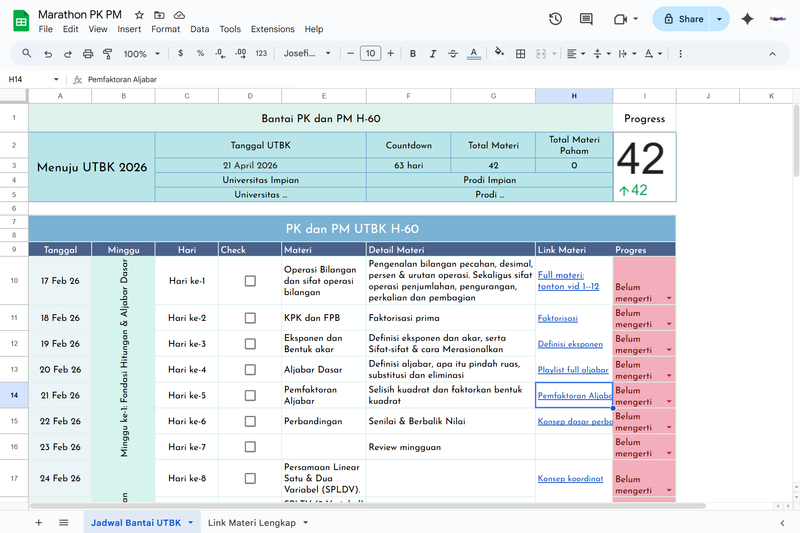Toggle the Hari ke-6 checkbox
The width and height of the screenshot is (800, 533).
[250, 422]
